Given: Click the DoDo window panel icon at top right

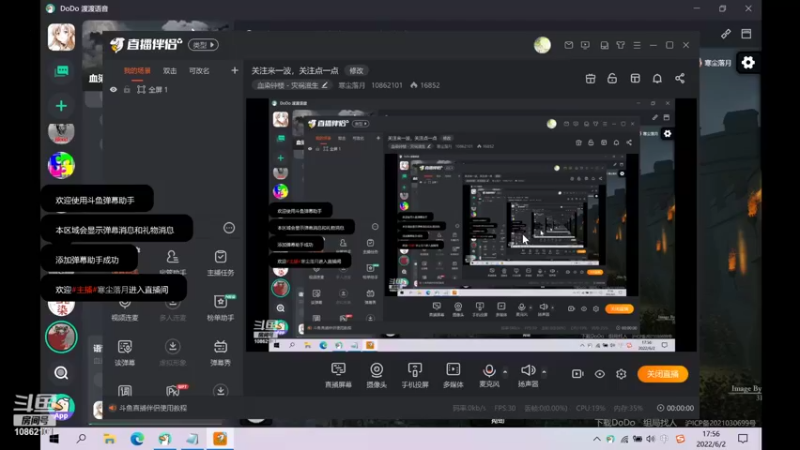Looking at the screenshot, I should (x=746, y=34).
